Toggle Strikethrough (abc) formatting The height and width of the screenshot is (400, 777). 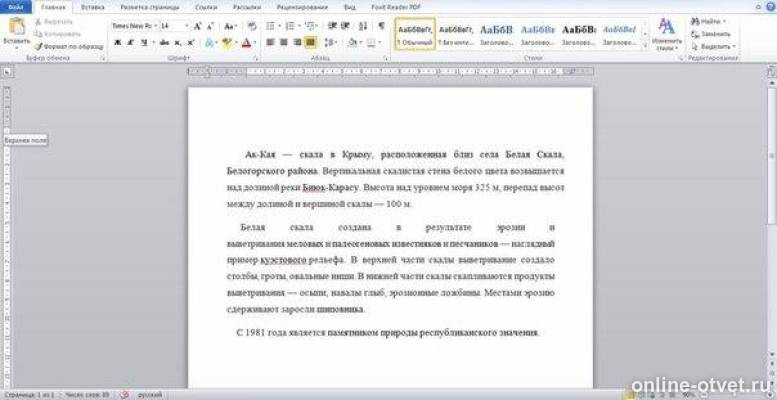(165, 43)
